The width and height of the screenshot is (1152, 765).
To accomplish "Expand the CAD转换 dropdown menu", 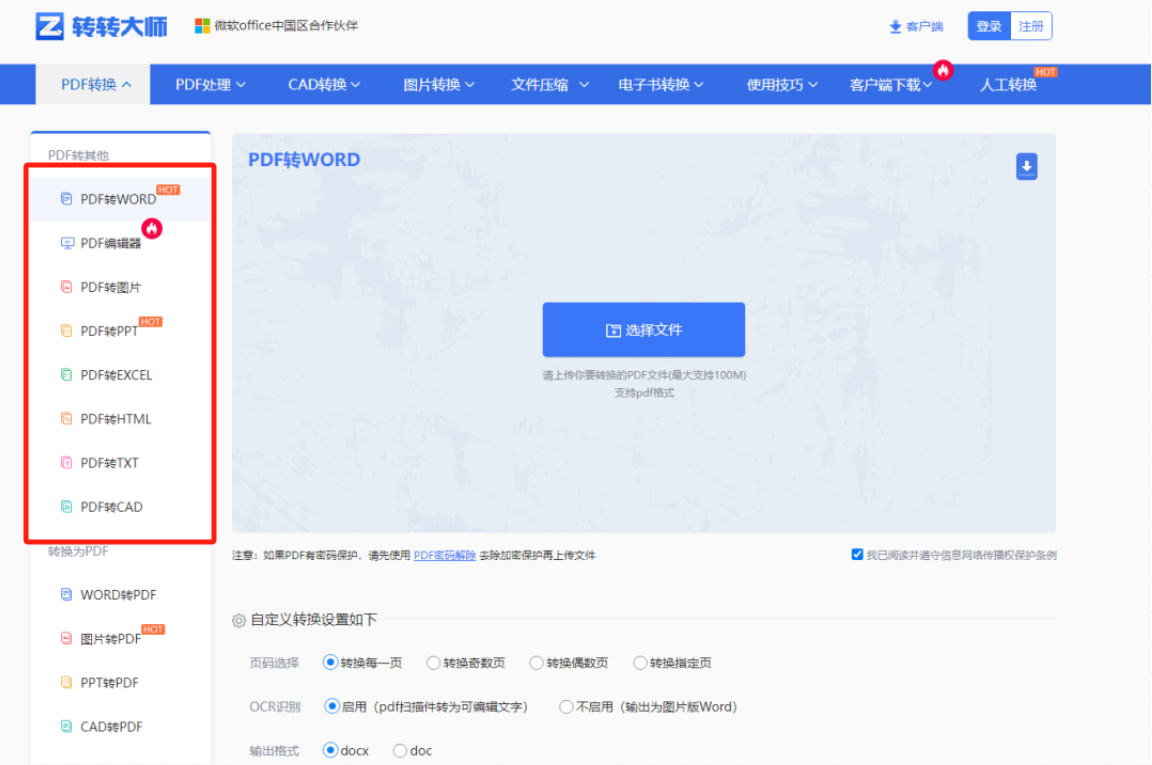I will coord(324,85).
